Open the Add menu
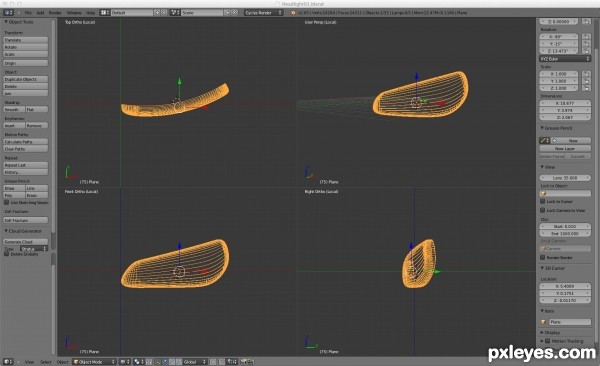This screenshot has width=600, height=366. point(40,13)
